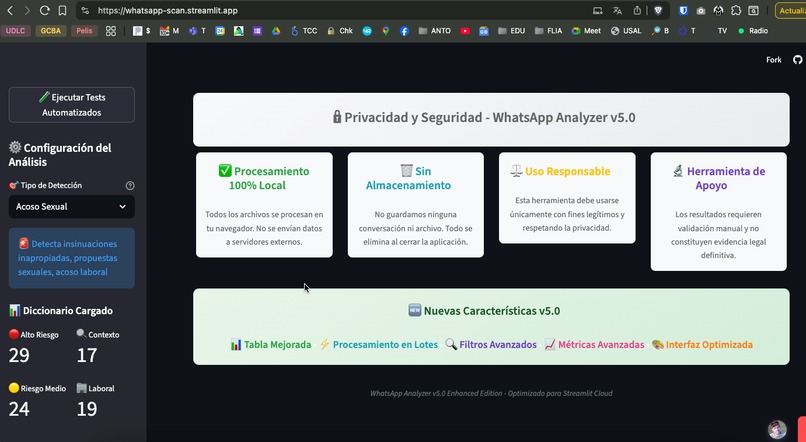The height and width of the screenshot is (442, 806).
Task: Click the Diccionario Cargado heading
Action: pyautogui.click(x=61, y=310)
